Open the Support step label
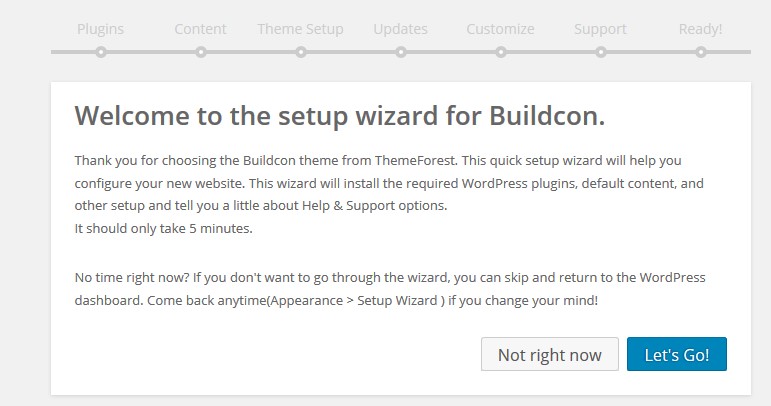Image resolution: width=771 pixels, height=406 pixels. tap(600, 29)
